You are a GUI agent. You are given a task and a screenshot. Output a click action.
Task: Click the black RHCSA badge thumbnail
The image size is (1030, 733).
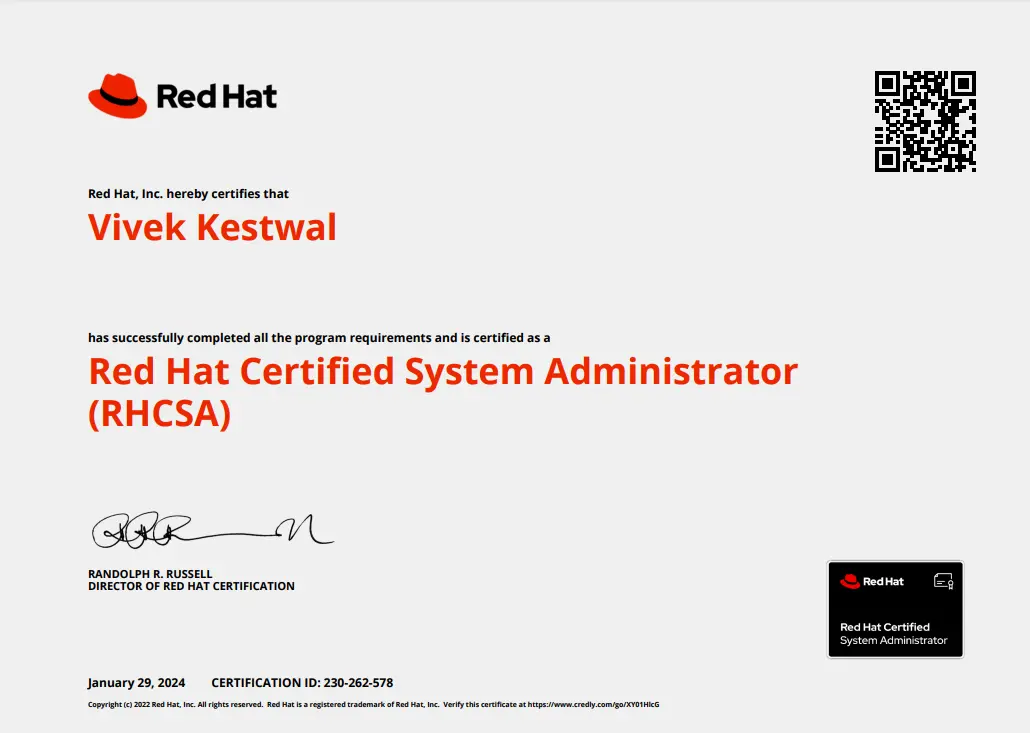(x=895, y=609)
